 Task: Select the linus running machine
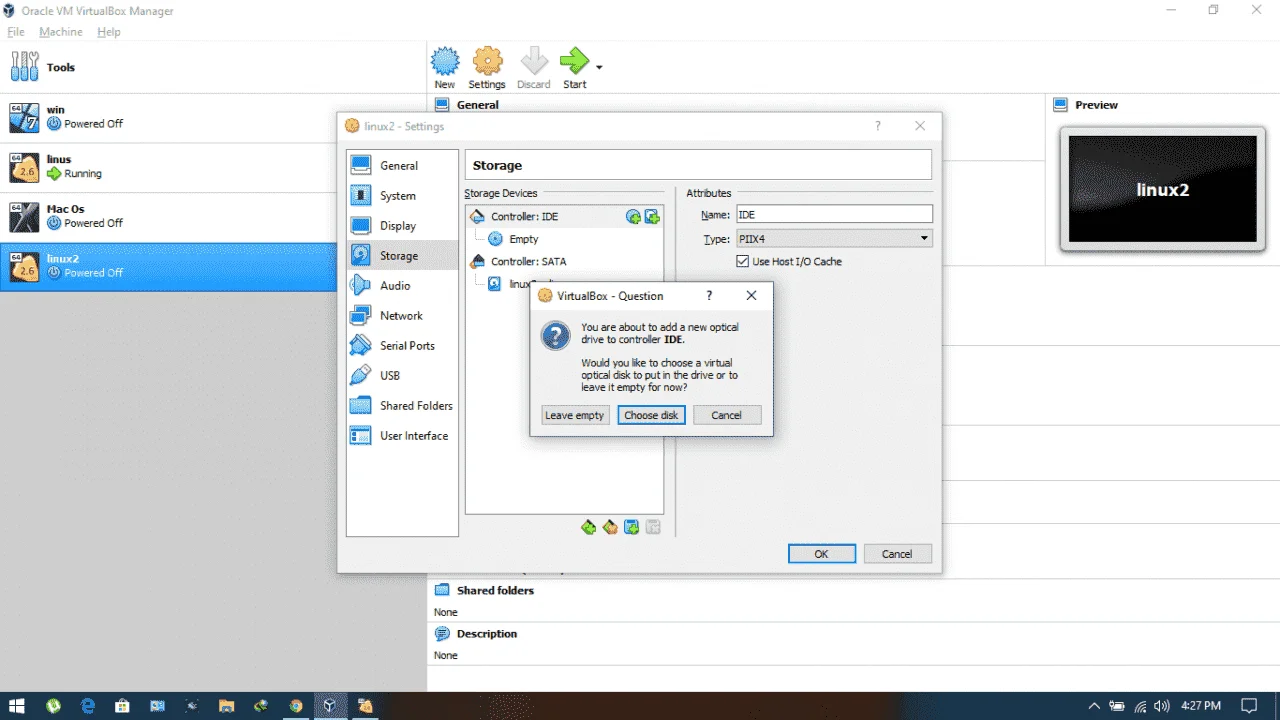pyautogui.click(x=168, y=167)
